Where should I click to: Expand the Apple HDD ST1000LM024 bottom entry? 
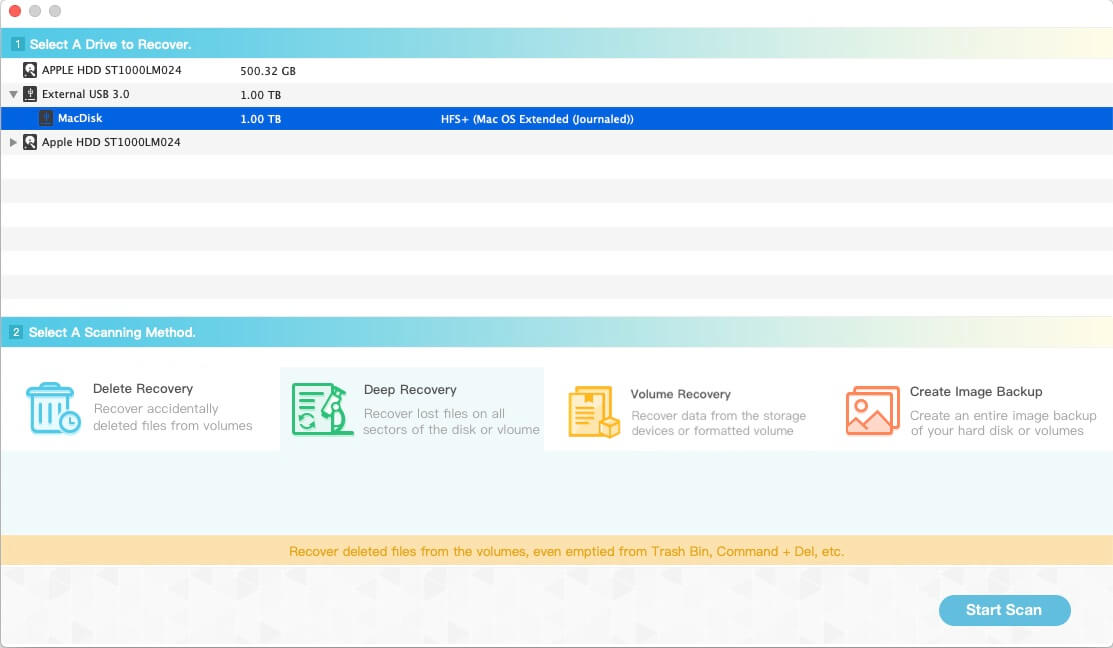(13, 142)
